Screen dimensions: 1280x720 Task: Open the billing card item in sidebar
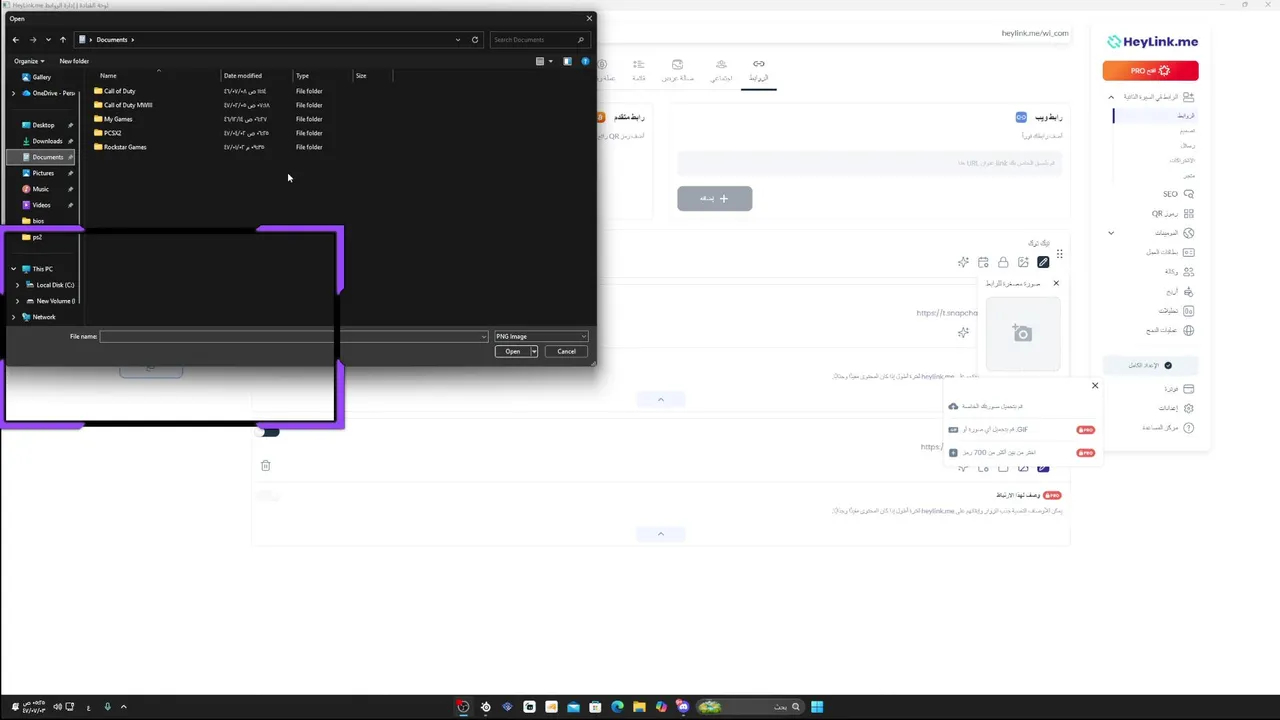tap(1178, 389)
